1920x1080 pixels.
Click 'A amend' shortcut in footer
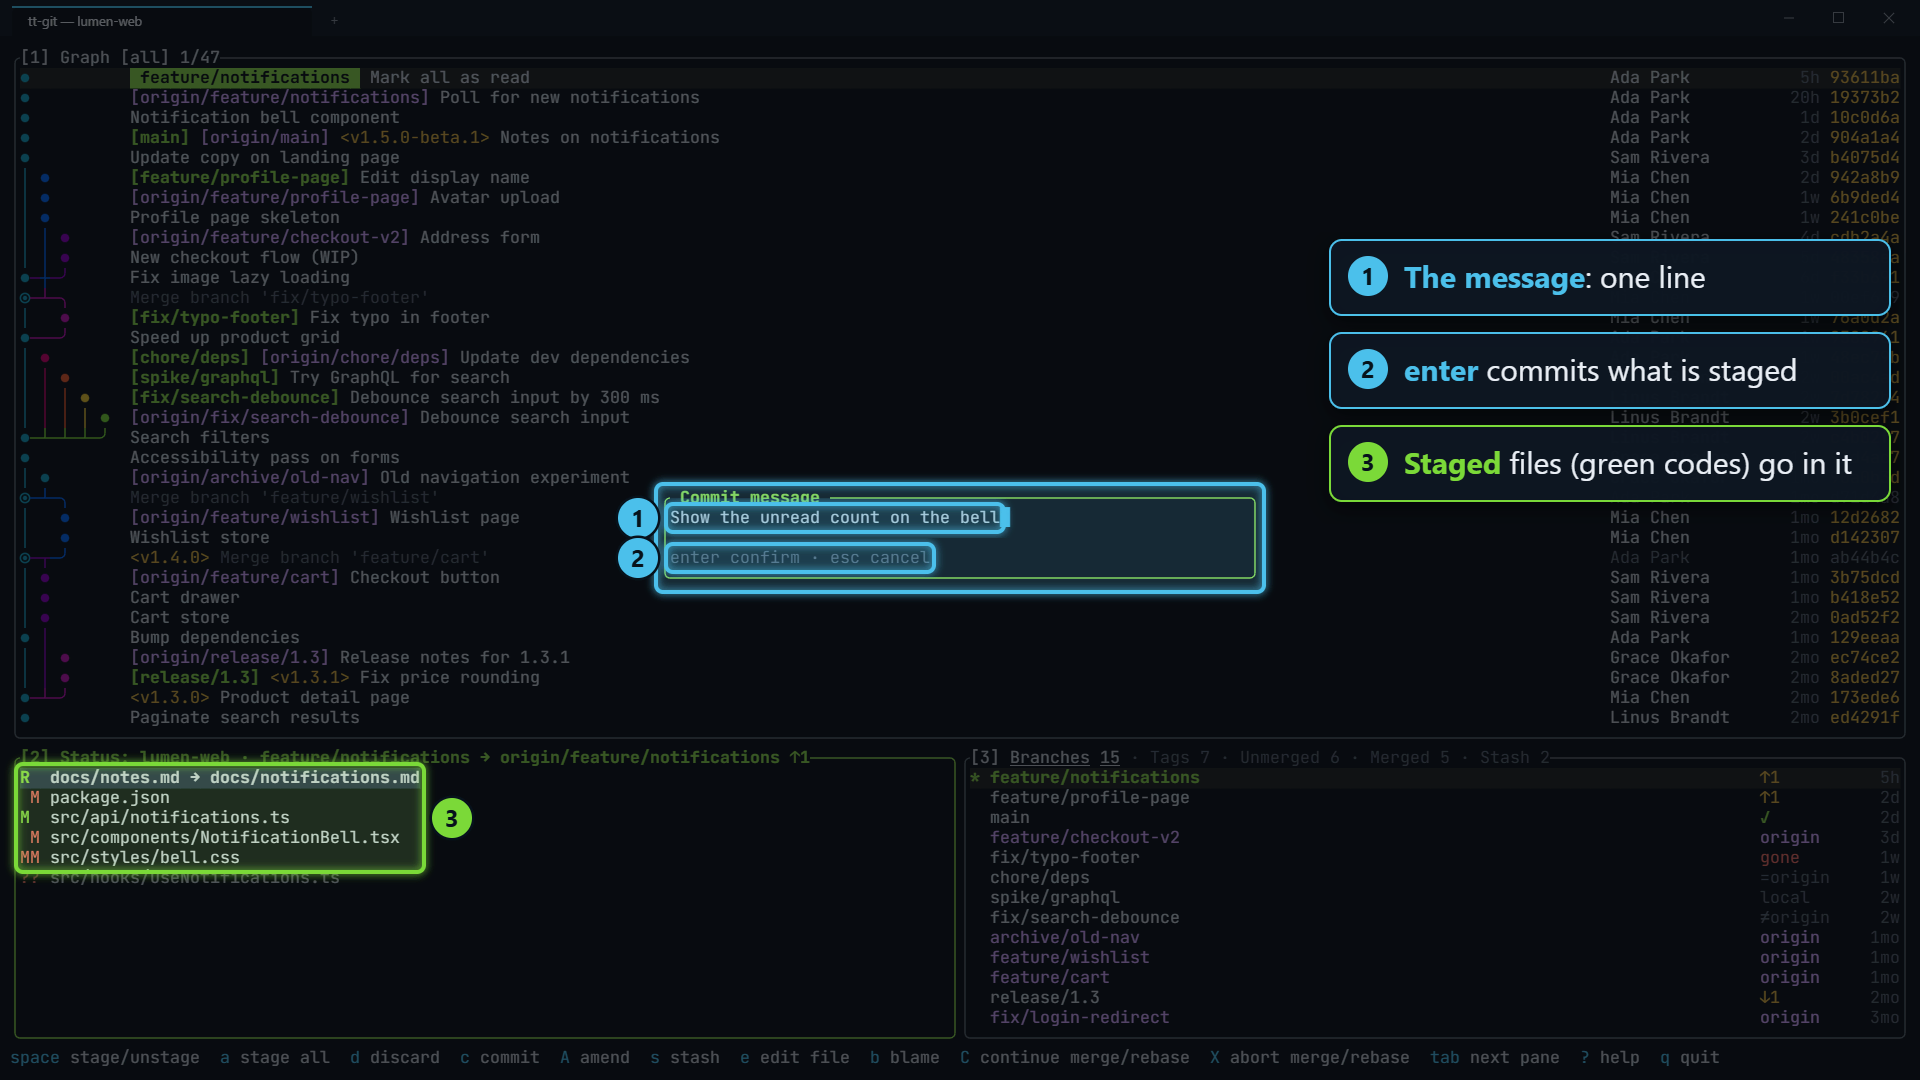point(595,1057)
